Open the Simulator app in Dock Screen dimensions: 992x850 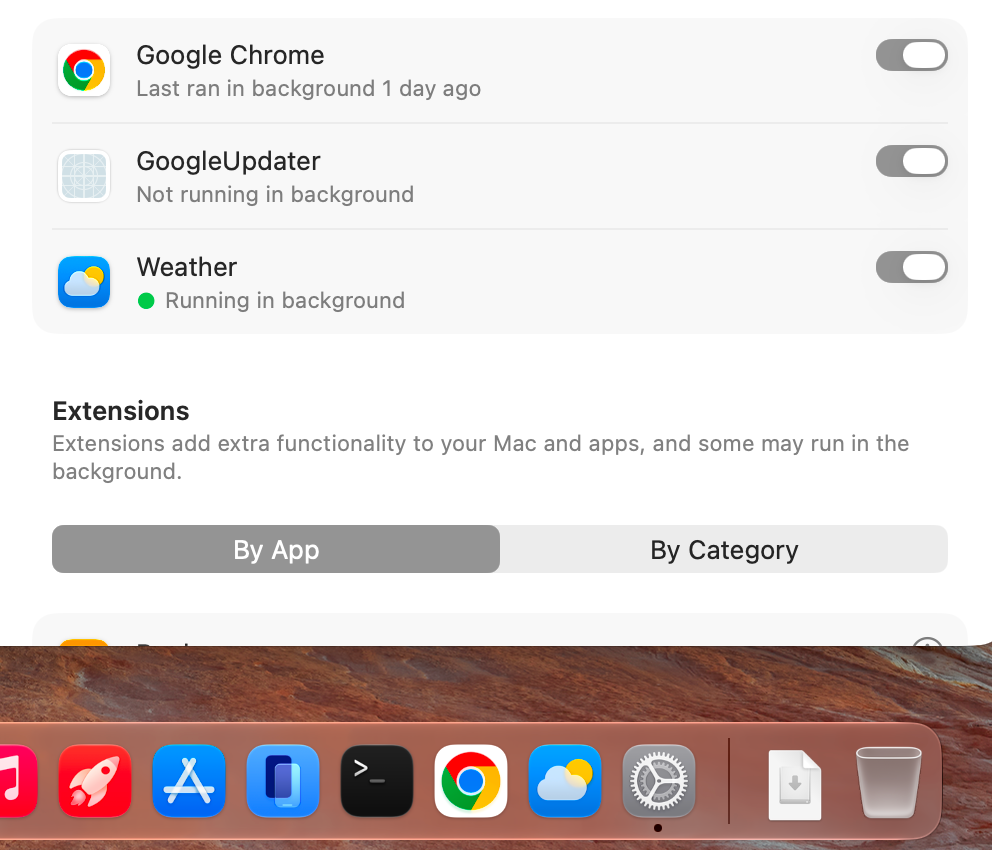(283, 781)
